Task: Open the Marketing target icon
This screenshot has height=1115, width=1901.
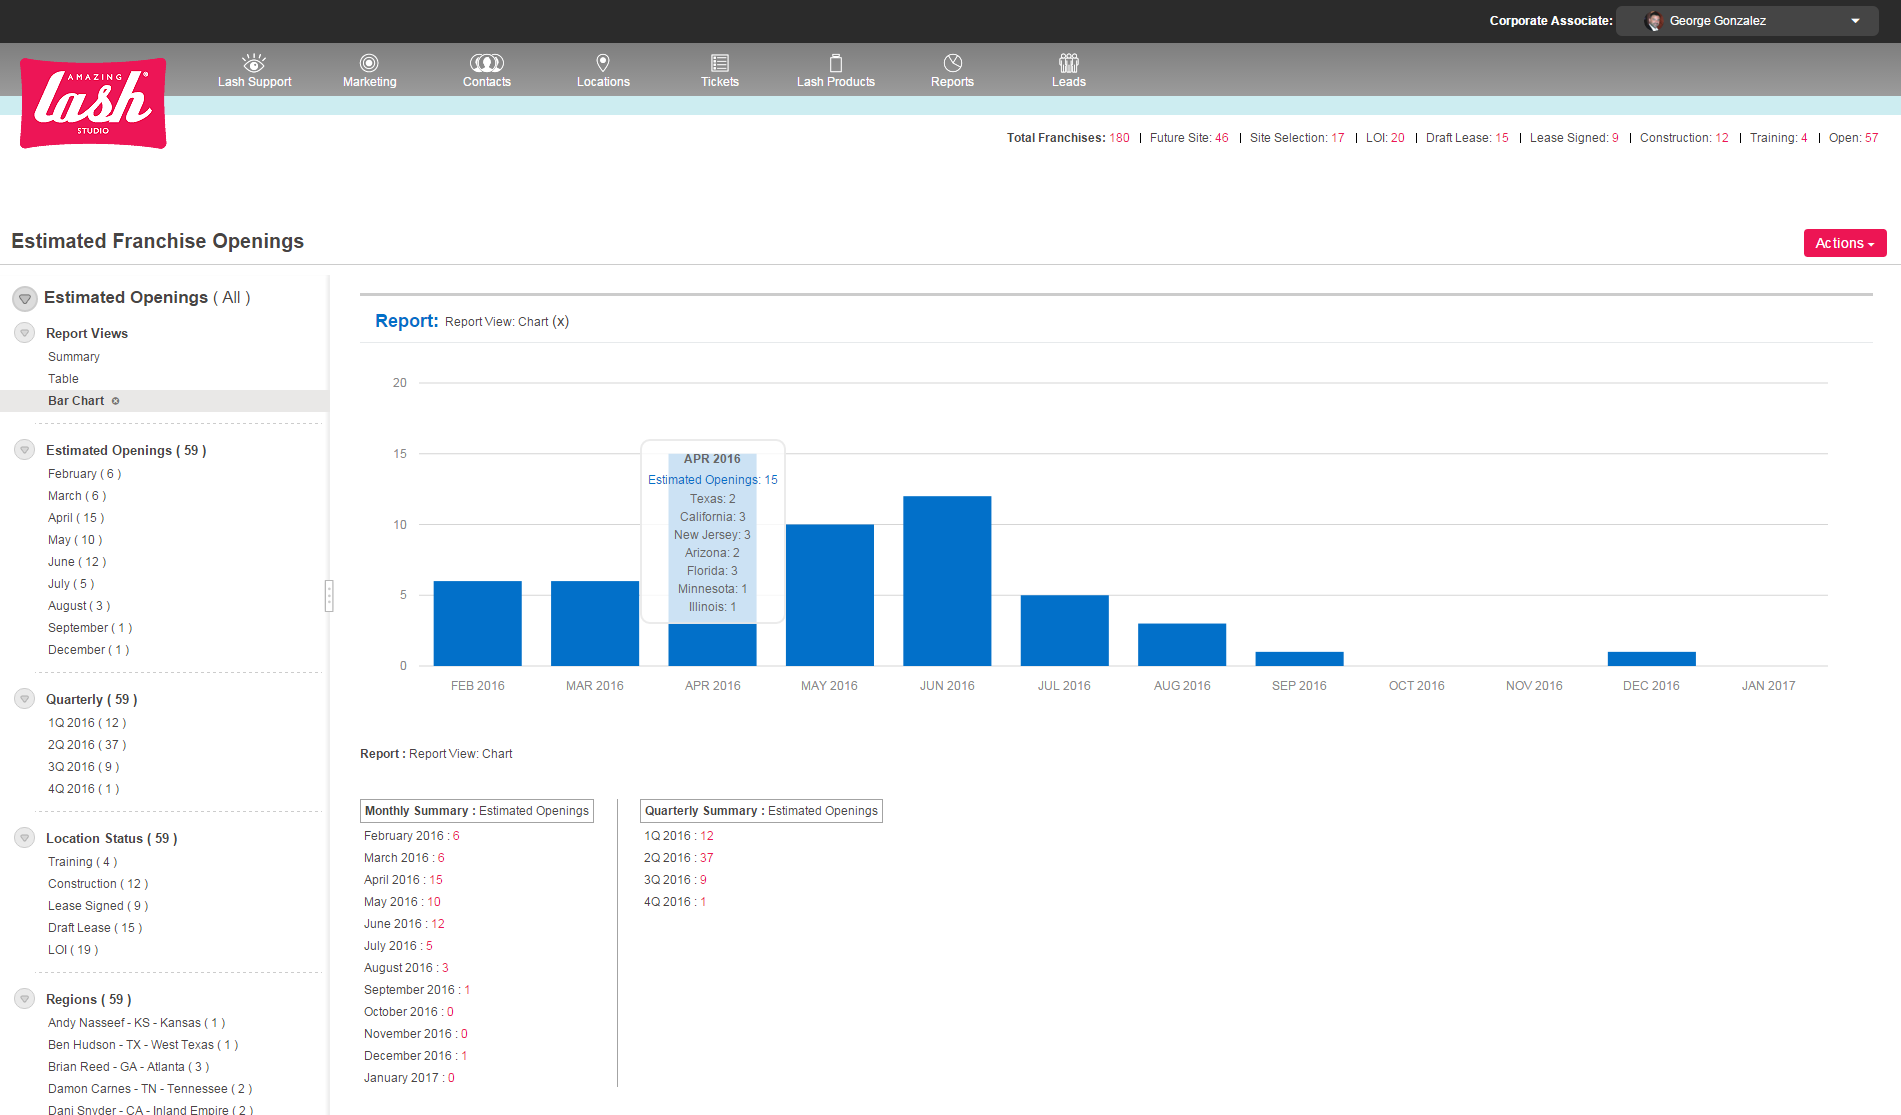Action: [369, 62]
